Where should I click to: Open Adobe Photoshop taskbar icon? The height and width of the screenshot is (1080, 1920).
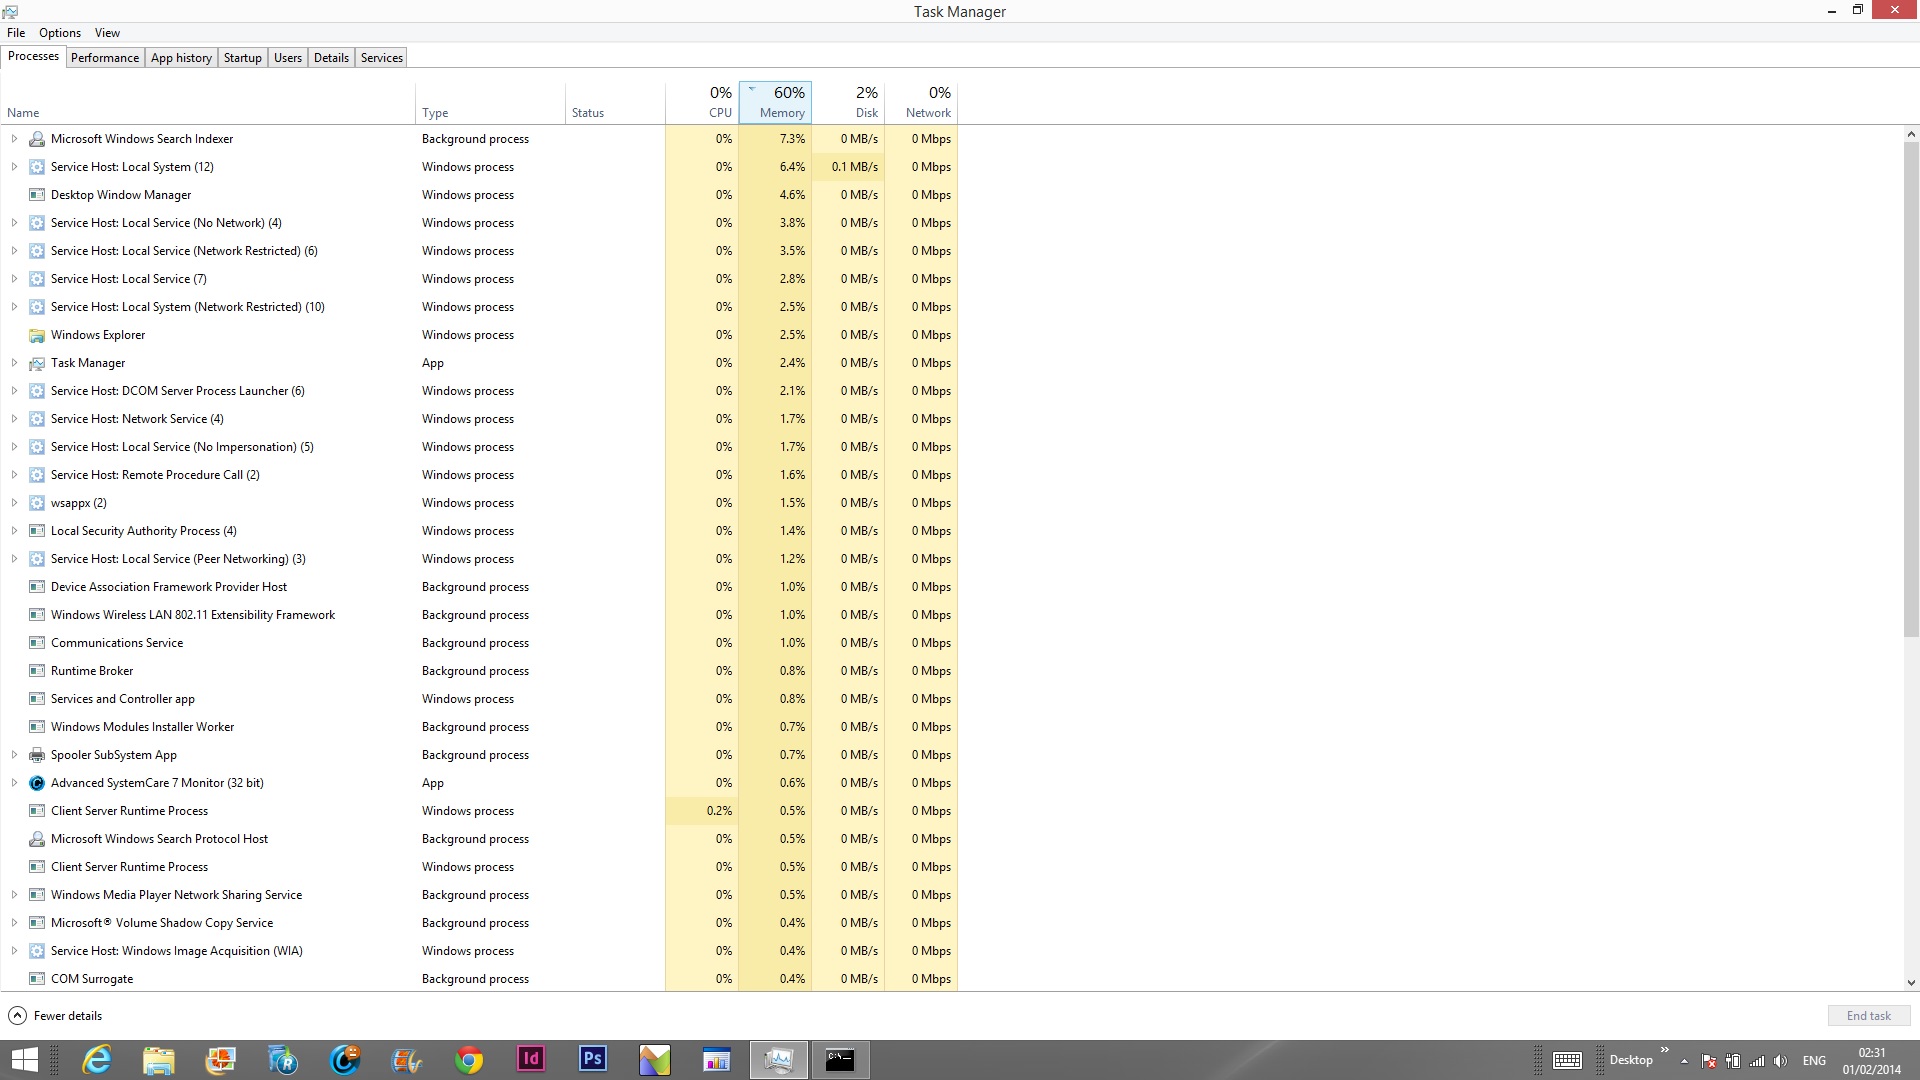[593, 1059]
